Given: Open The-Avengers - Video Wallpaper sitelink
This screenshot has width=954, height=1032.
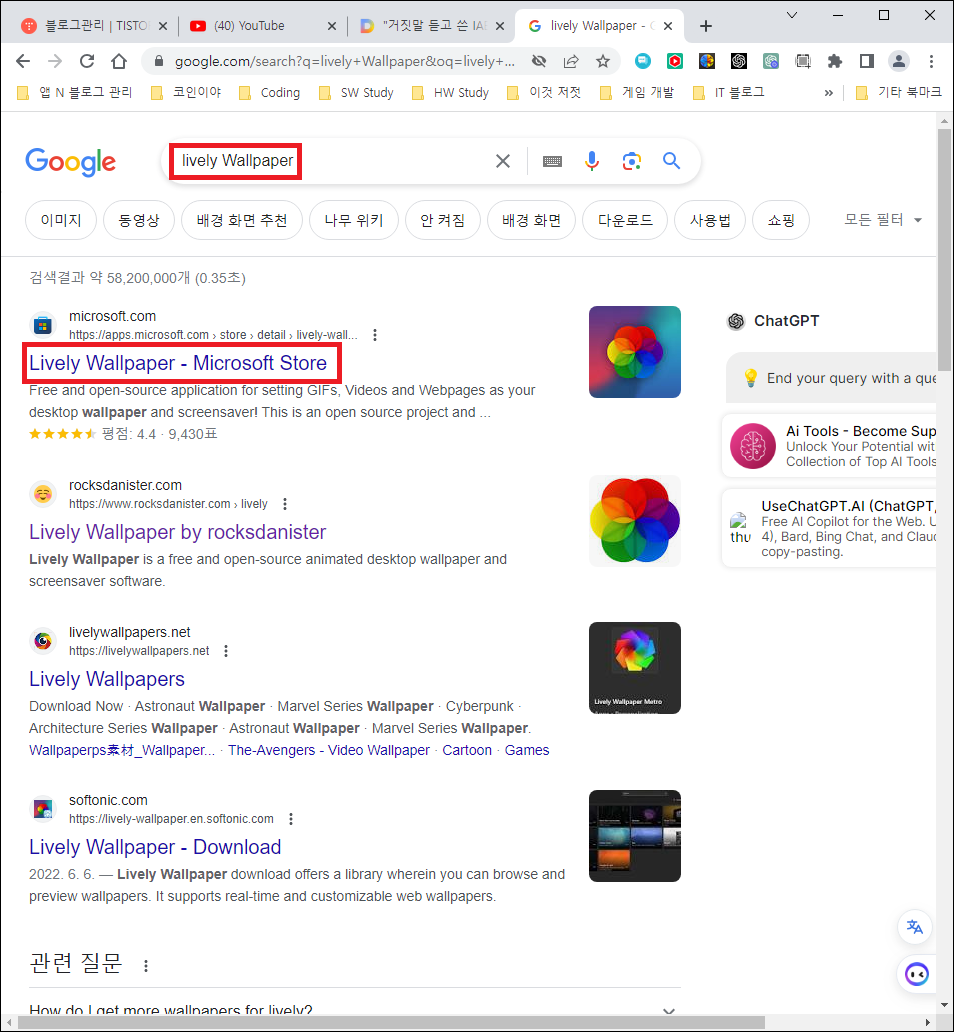Looking at the screenshot, I should click(329, 750).
